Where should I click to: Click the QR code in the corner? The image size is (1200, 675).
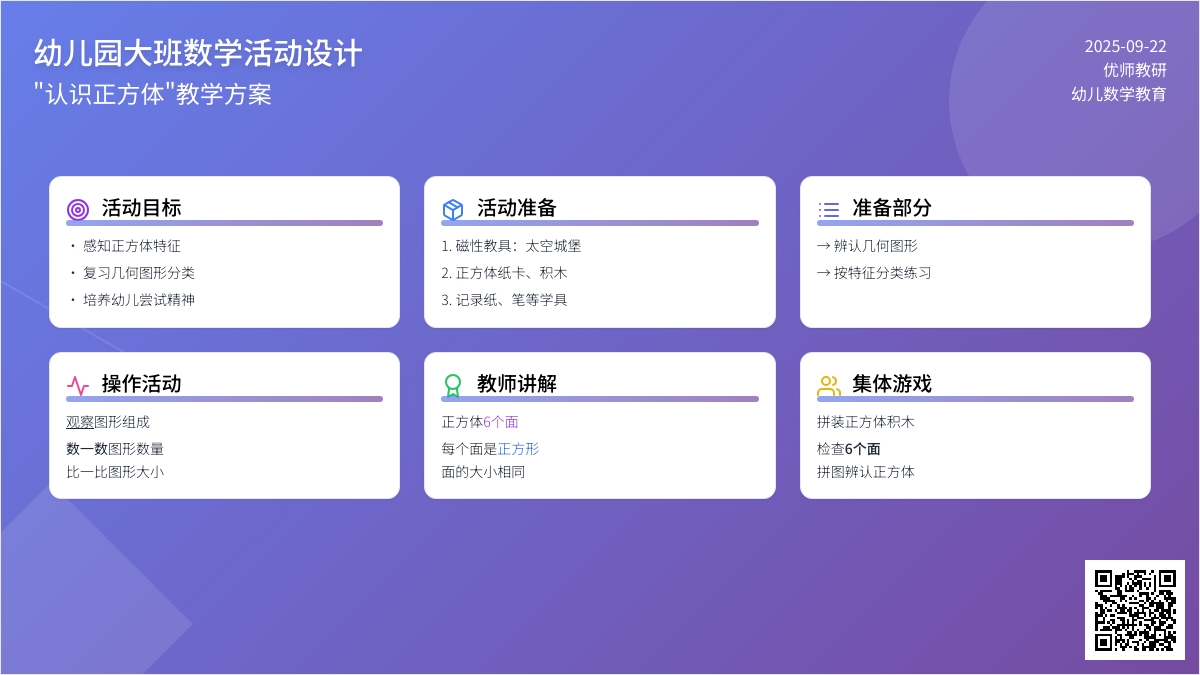(1134, 609)
